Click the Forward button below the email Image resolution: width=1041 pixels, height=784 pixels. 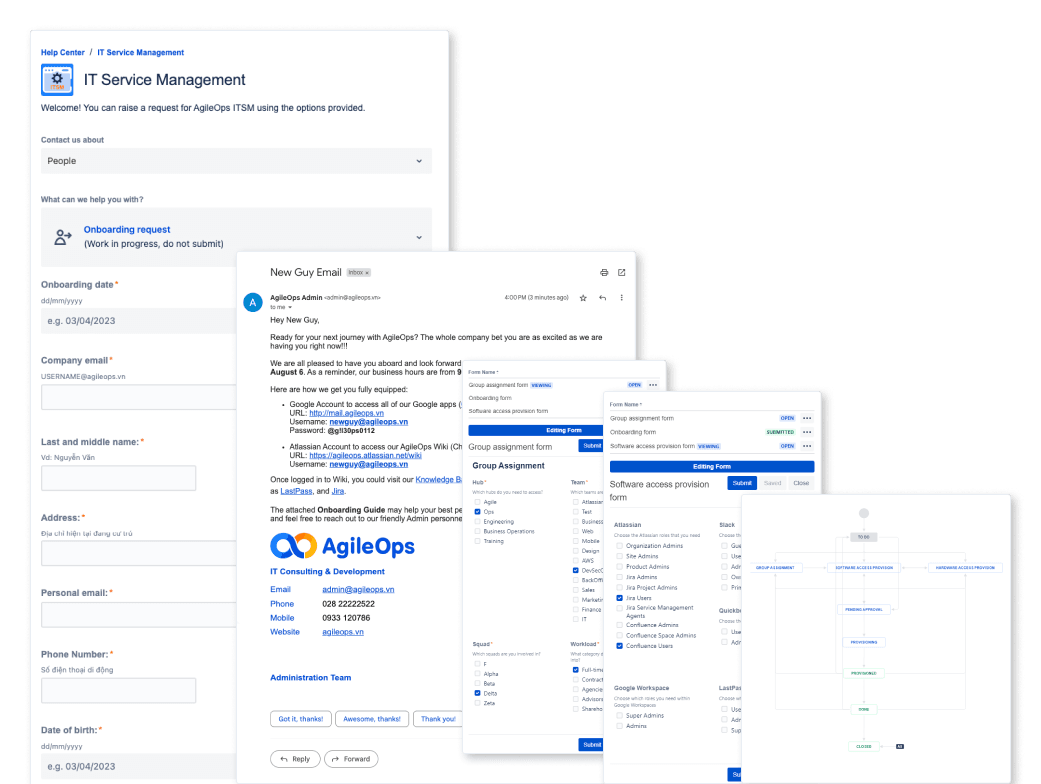(x=351, y=759)
